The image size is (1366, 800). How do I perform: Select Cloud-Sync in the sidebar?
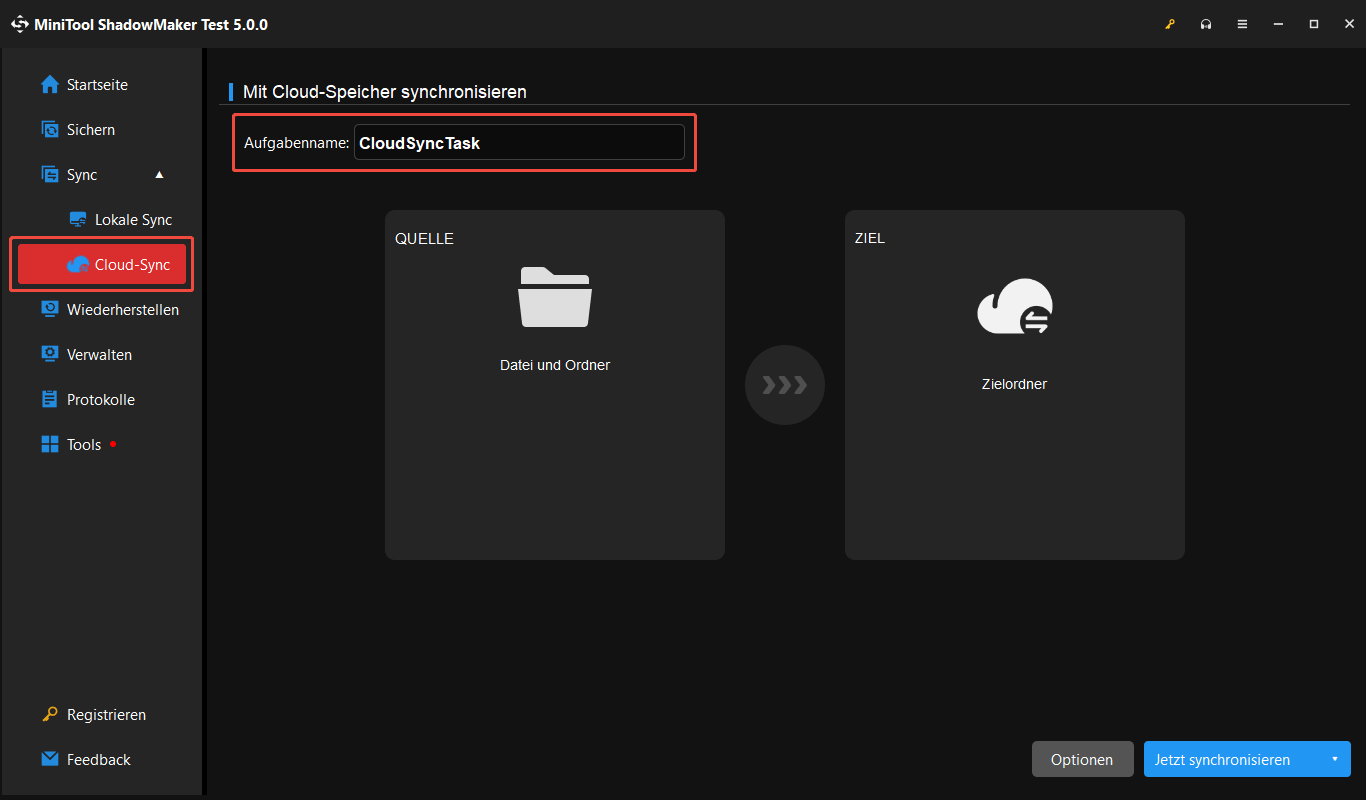(x=102, y=265)
